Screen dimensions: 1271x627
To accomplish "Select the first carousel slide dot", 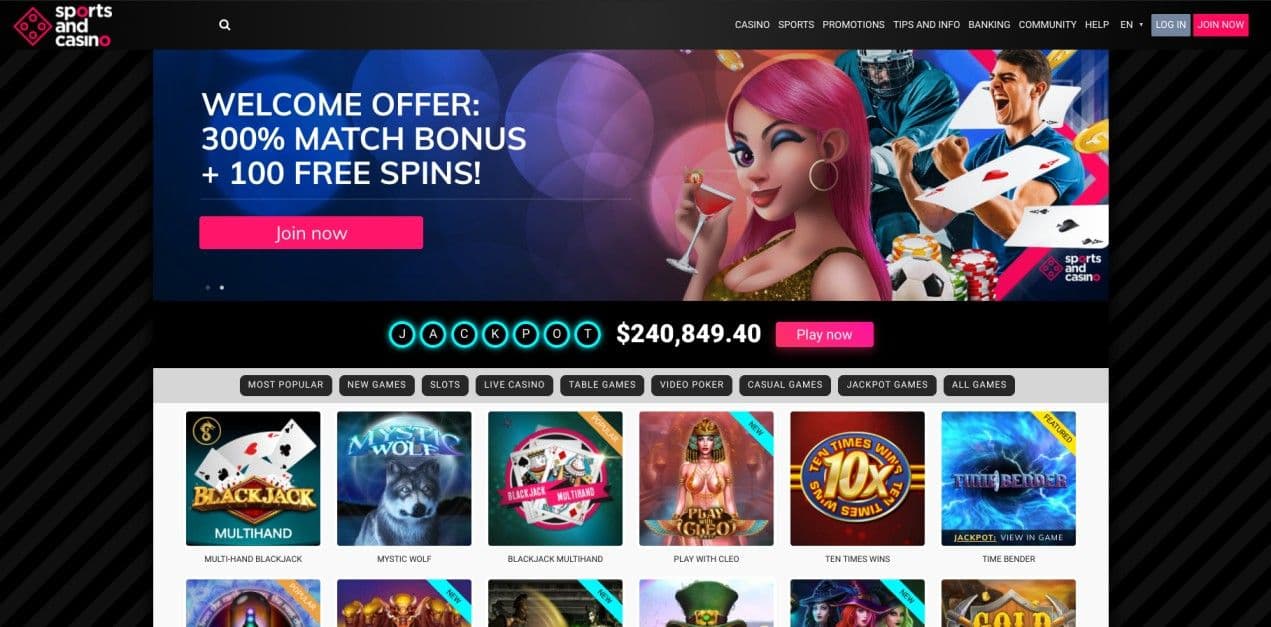I will point(208,287).
